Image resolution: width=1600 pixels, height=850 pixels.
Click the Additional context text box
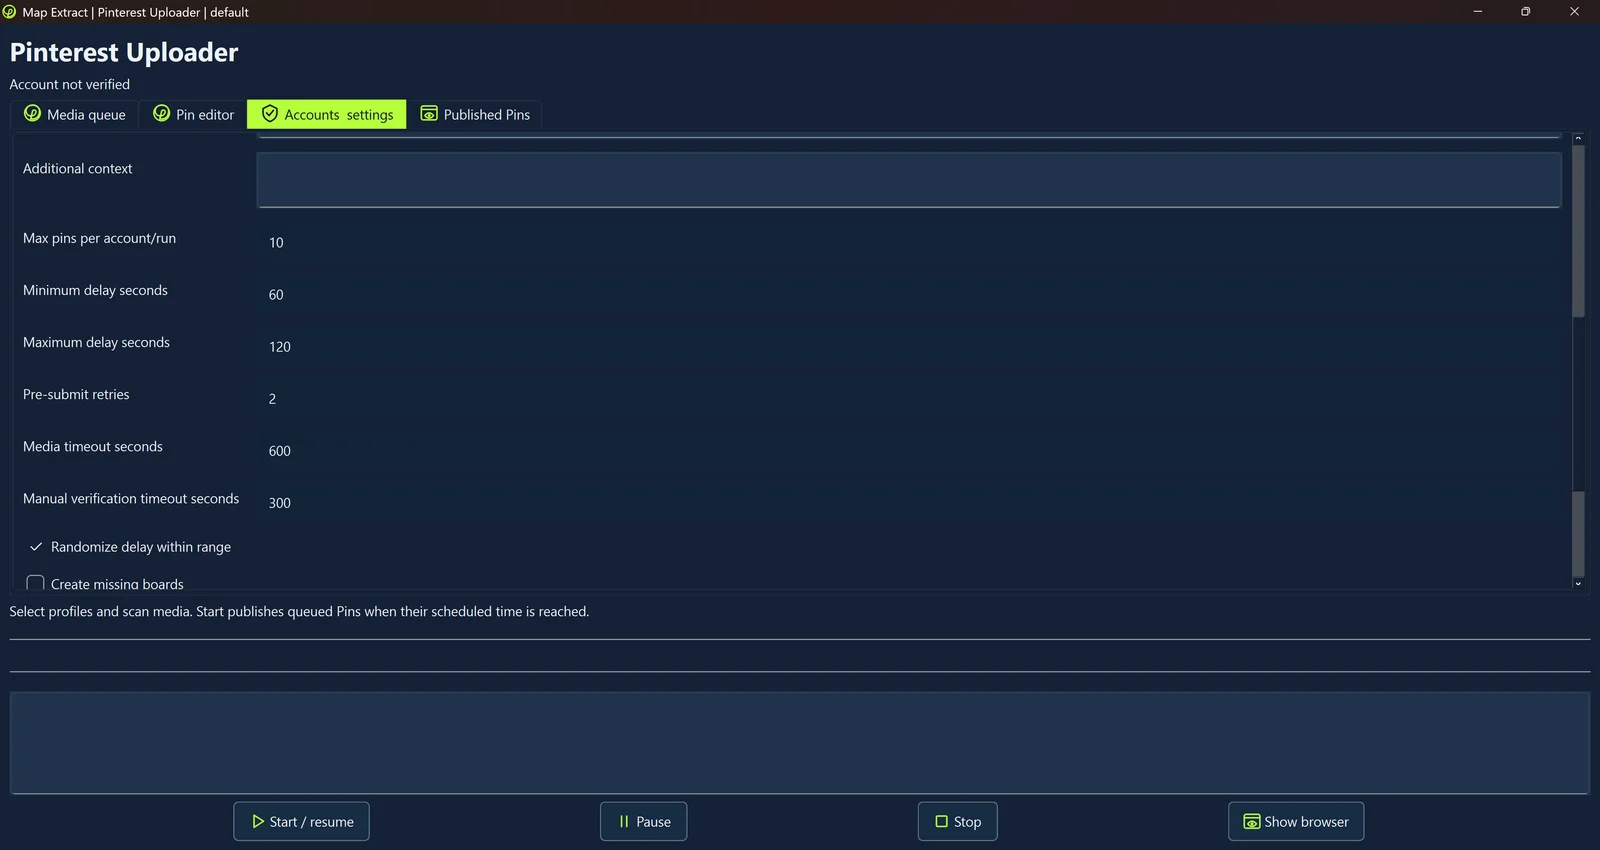pos(909,180)
